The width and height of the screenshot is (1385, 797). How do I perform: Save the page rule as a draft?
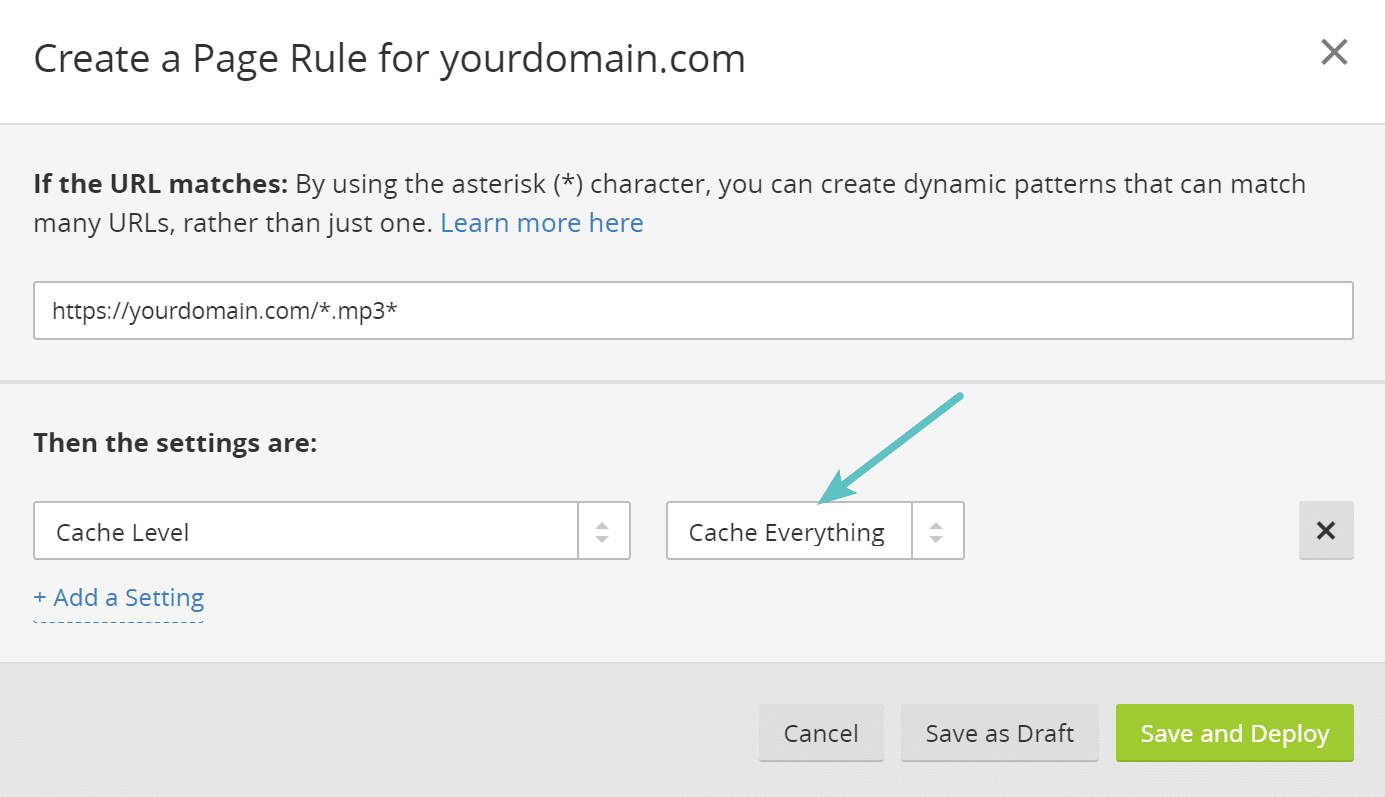pos(999,732)
